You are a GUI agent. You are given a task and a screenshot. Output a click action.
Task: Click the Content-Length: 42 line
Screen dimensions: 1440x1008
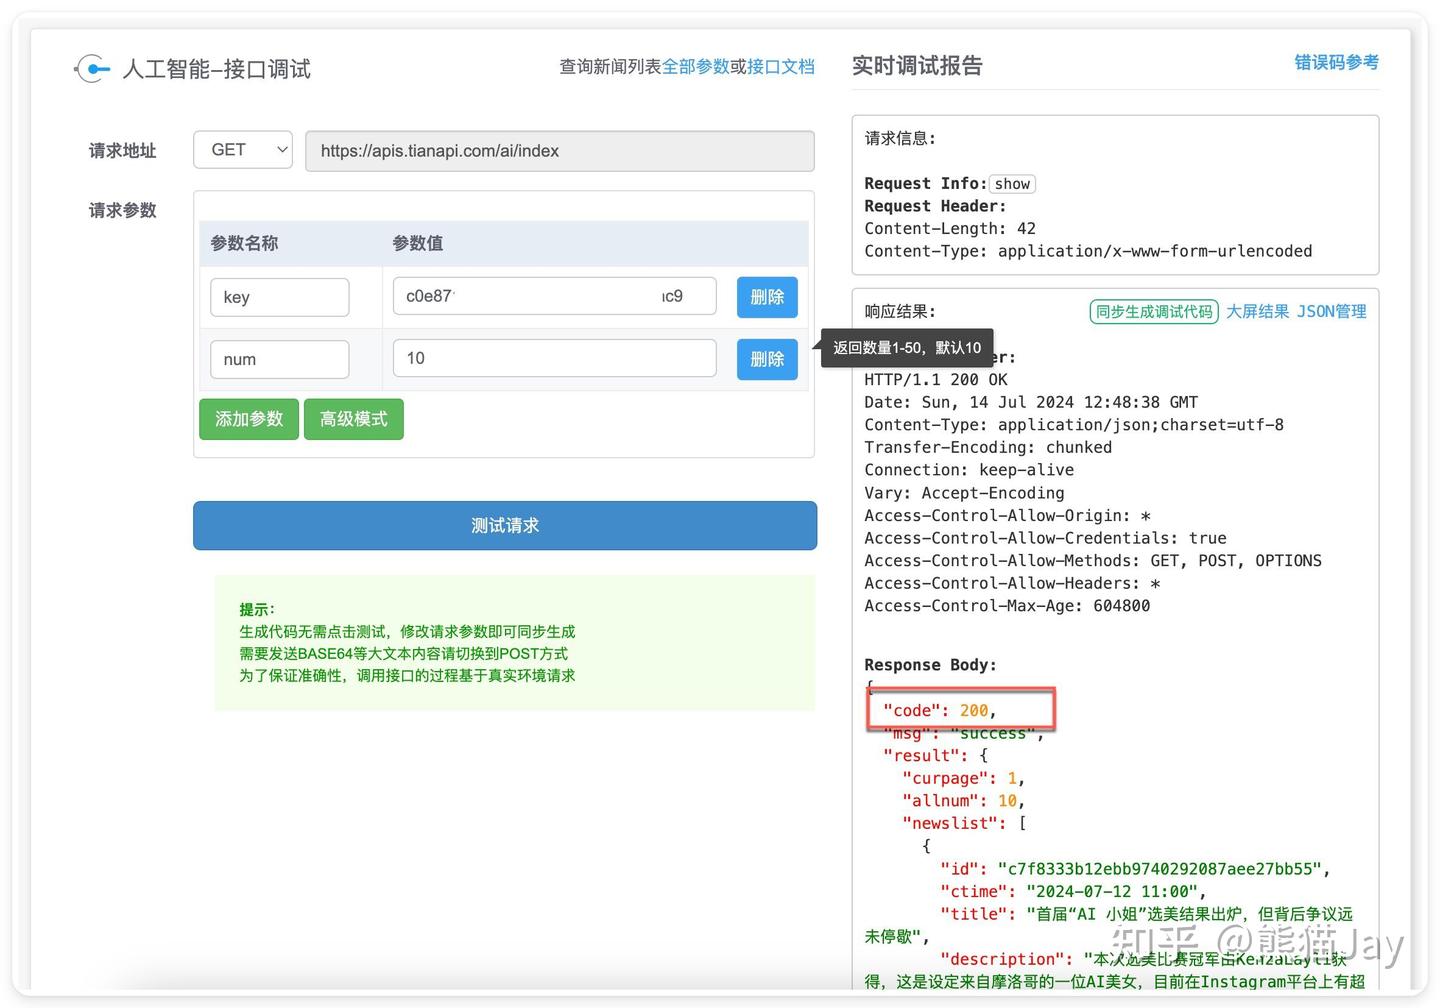click(950, 229)
